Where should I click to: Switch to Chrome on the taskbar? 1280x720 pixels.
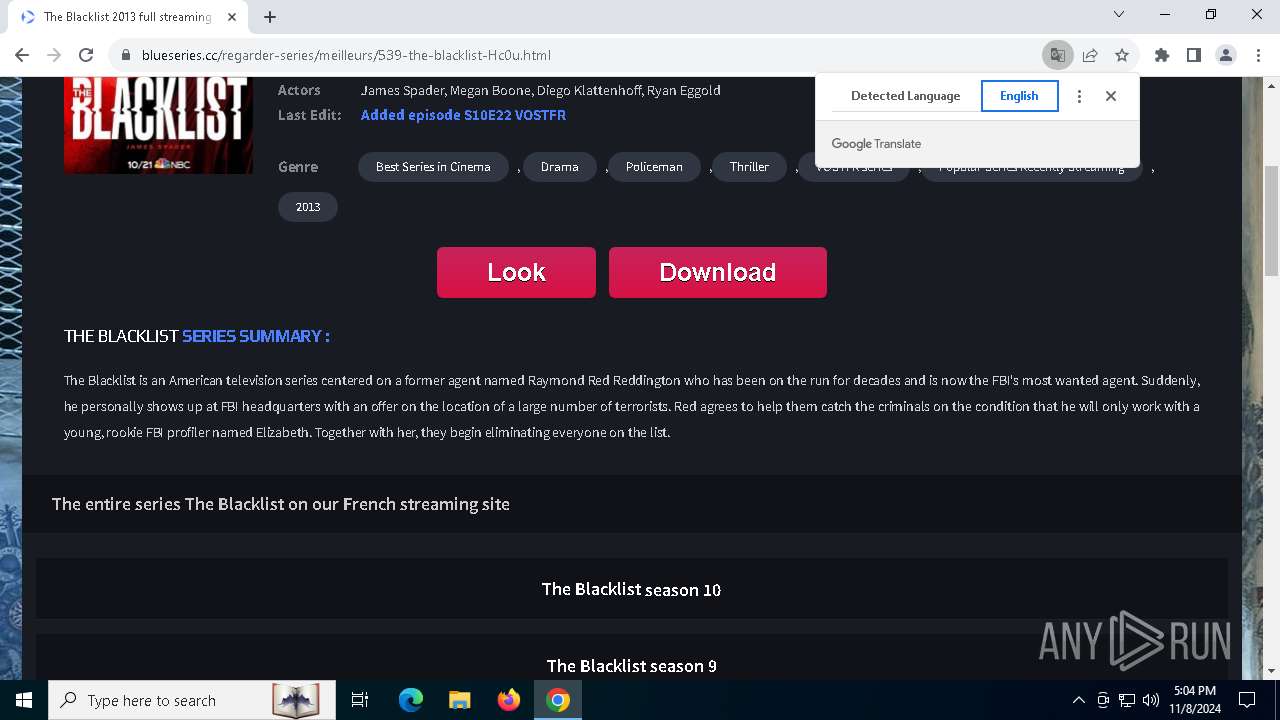pyautogui.click(x=558, y=700)
